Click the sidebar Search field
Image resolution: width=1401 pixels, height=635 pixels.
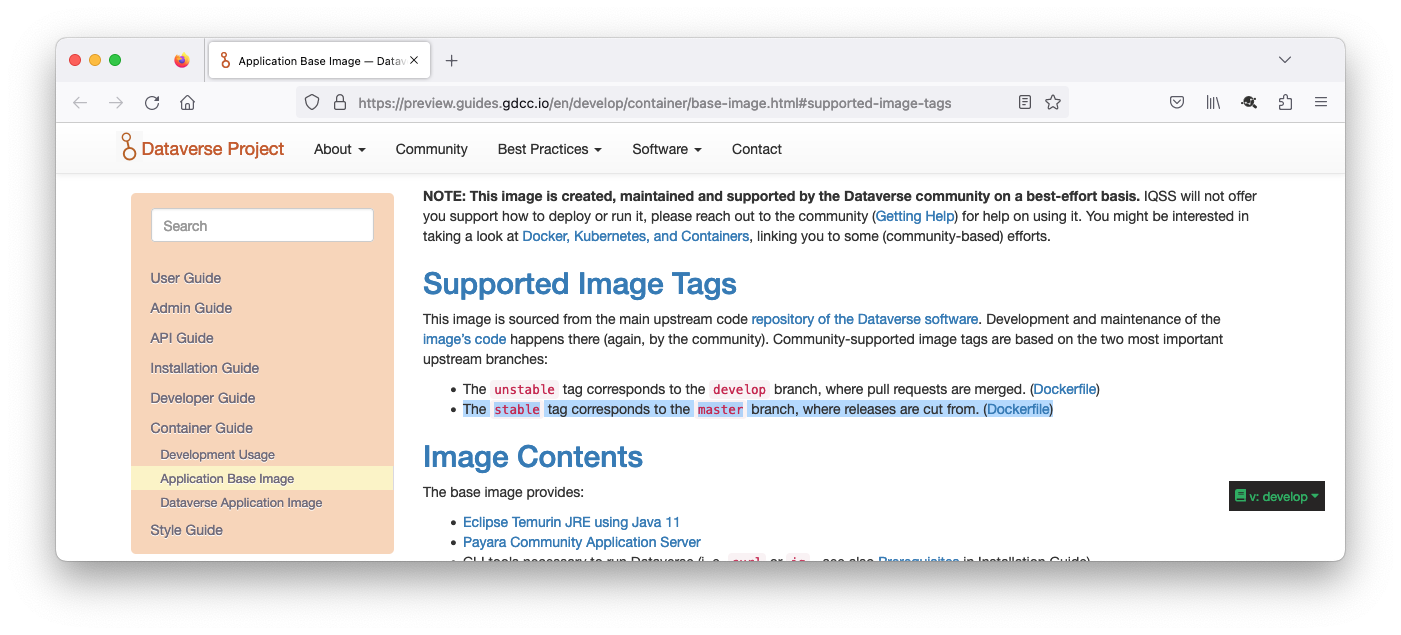tap(262, 225)
